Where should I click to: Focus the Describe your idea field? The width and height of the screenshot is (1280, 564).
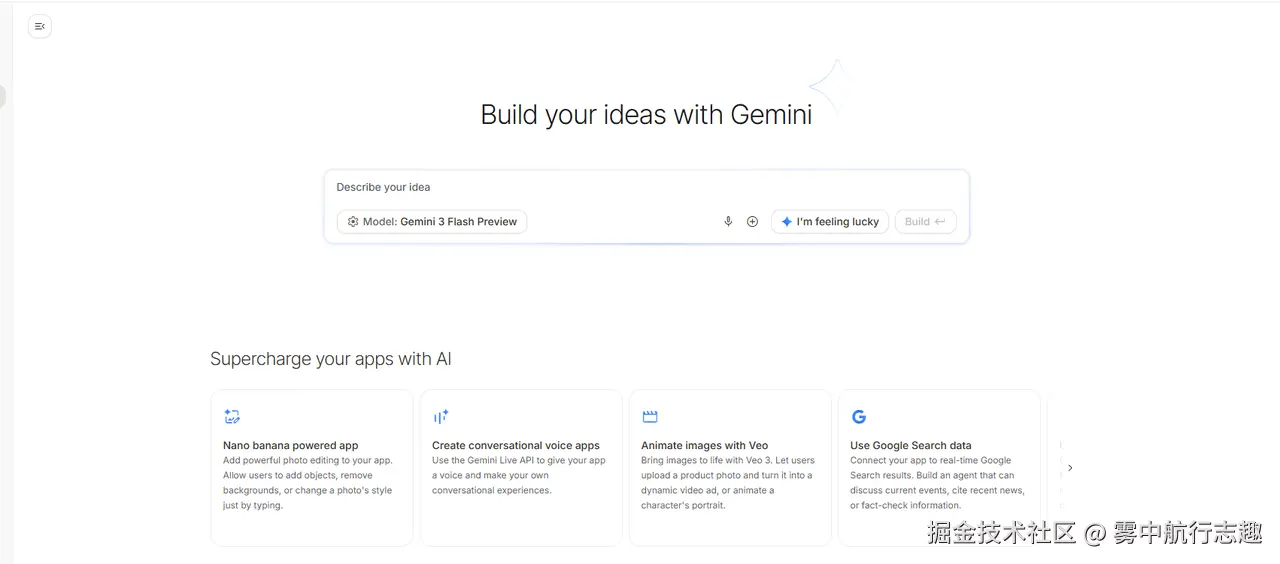point(646,187)
